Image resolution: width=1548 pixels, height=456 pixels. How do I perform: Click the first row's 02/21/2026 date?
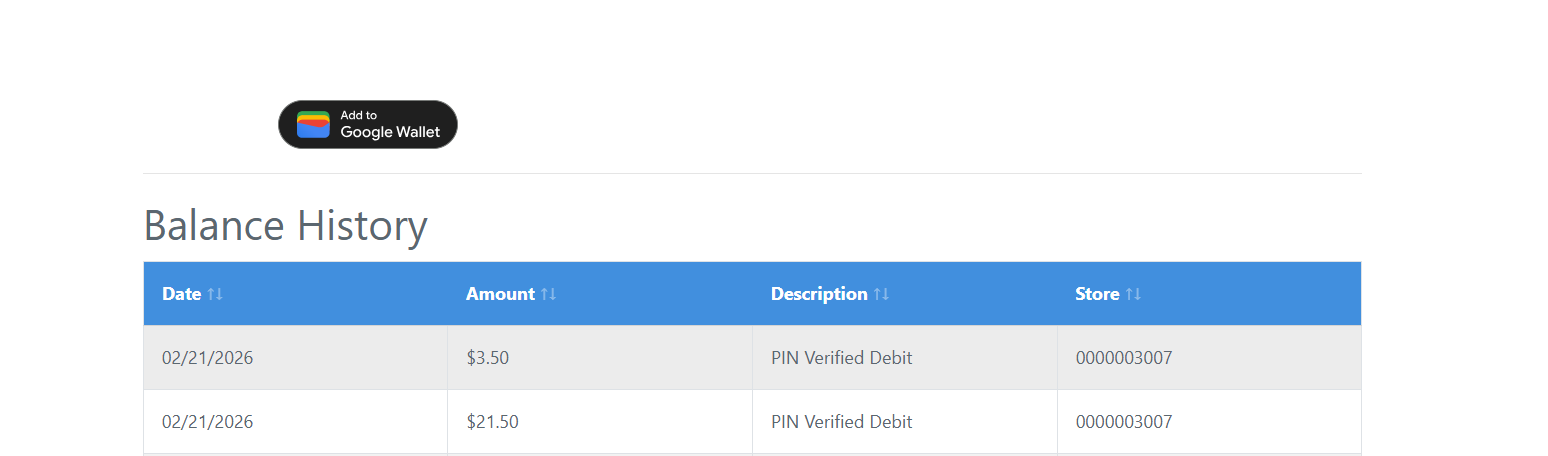point(208,358)
